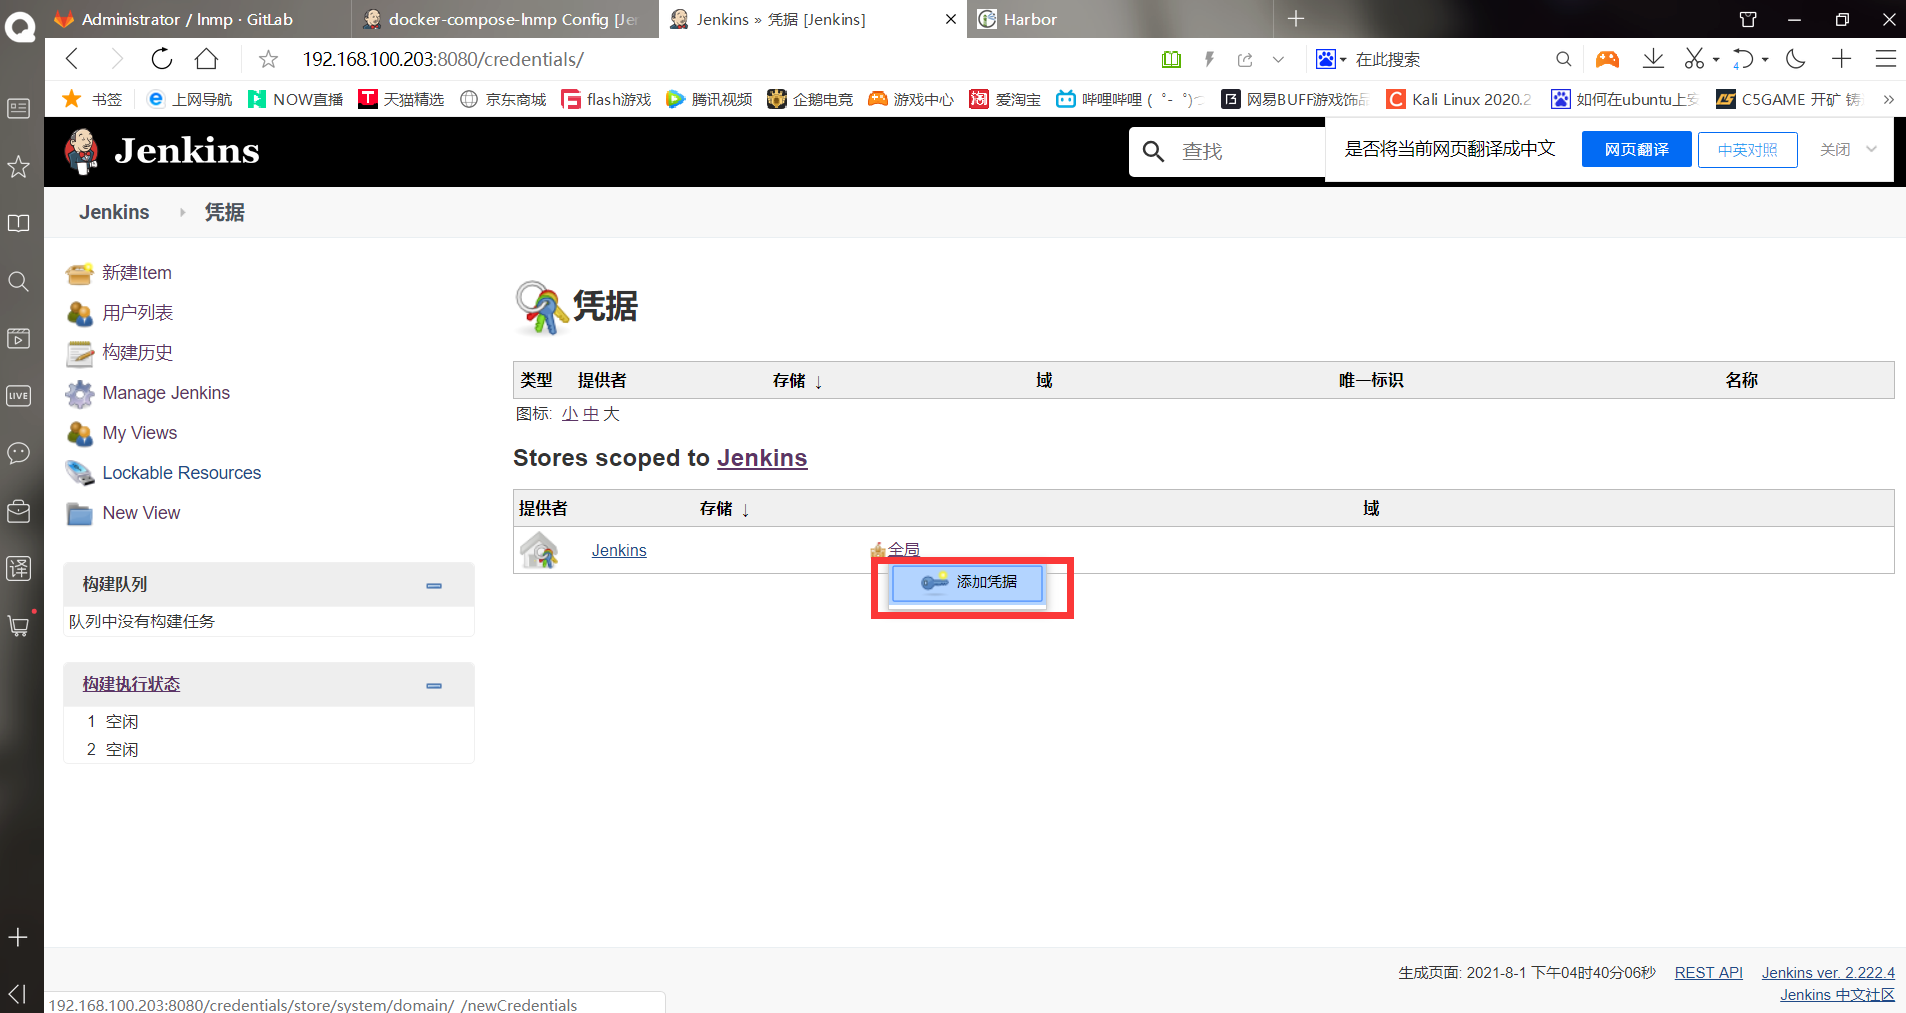The width and height of the screenshot is (1906, 1013).
Task: Collapse the 构建执行状态 panel
Action: [433, 684]
